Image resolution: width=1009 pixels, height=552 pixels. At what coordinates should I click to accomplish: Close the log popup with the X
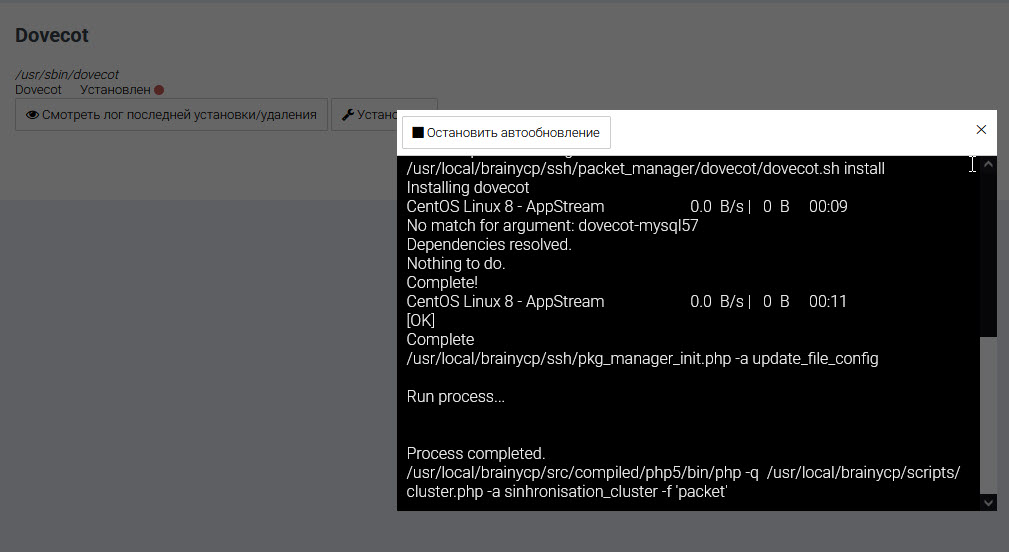pos(981,130)
